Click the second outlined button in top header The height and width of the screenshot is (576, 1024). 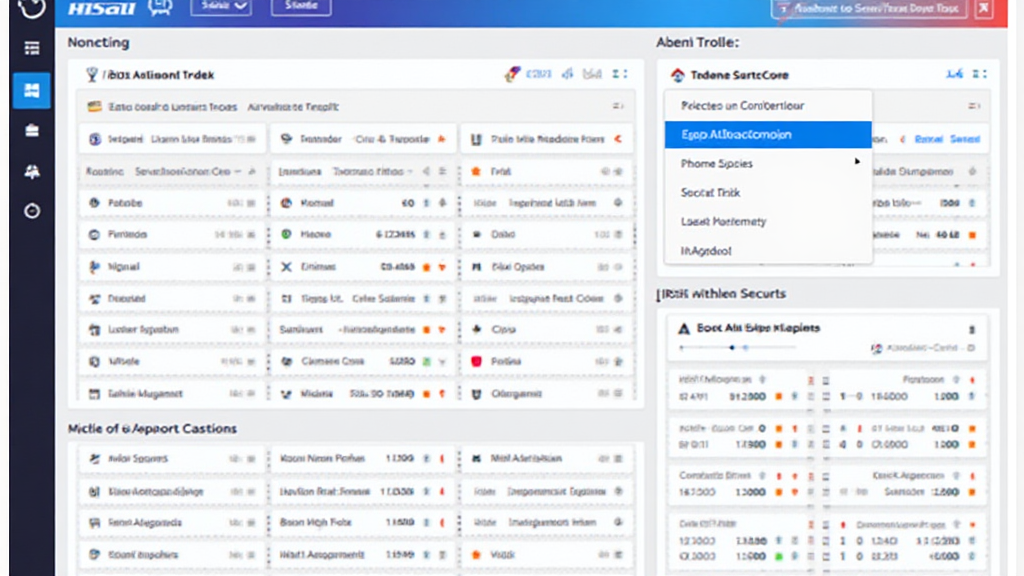coord(301,7)
